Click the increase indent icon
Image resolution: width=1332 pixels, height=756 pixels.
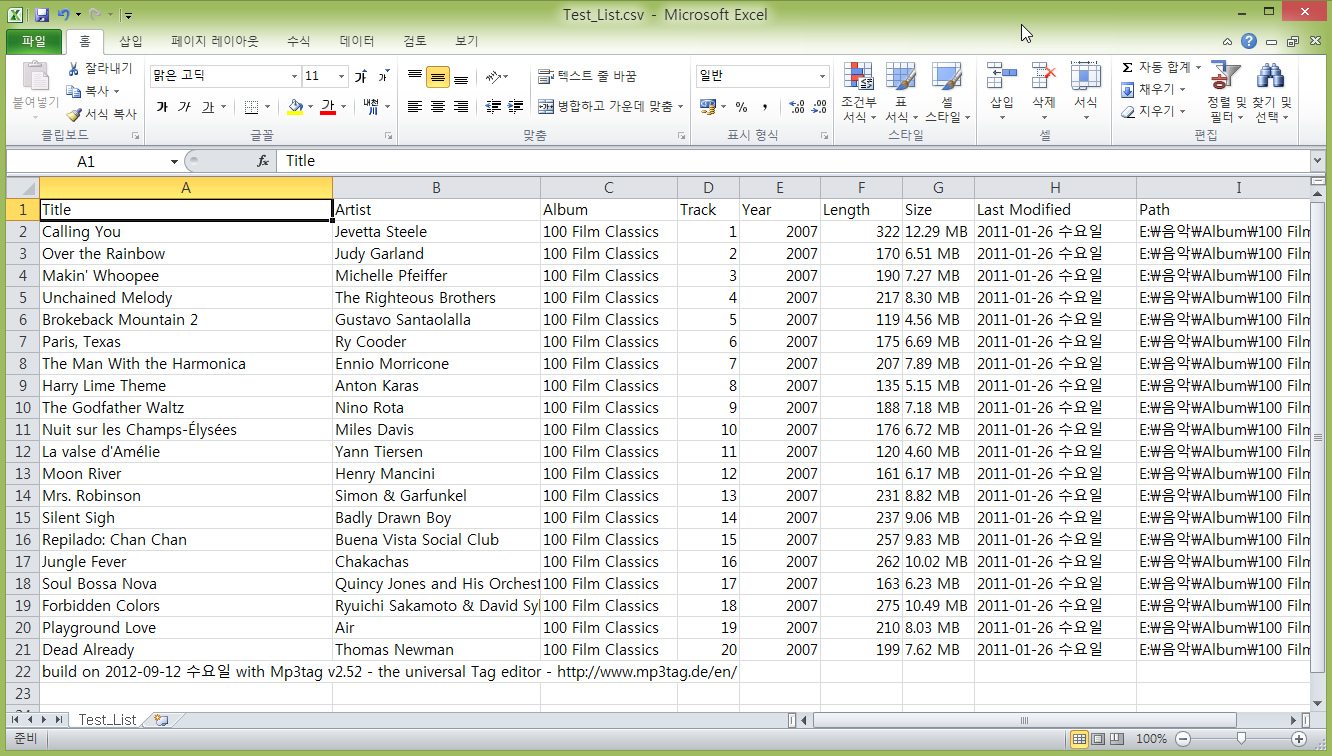point(516,106)
